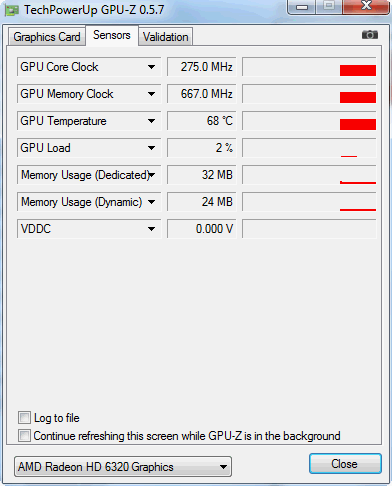Image resolution: width=392 pixels, height=486 pixels.
Task: Open the GPU Temperature sensor dropdown
Action: point(152,121)
